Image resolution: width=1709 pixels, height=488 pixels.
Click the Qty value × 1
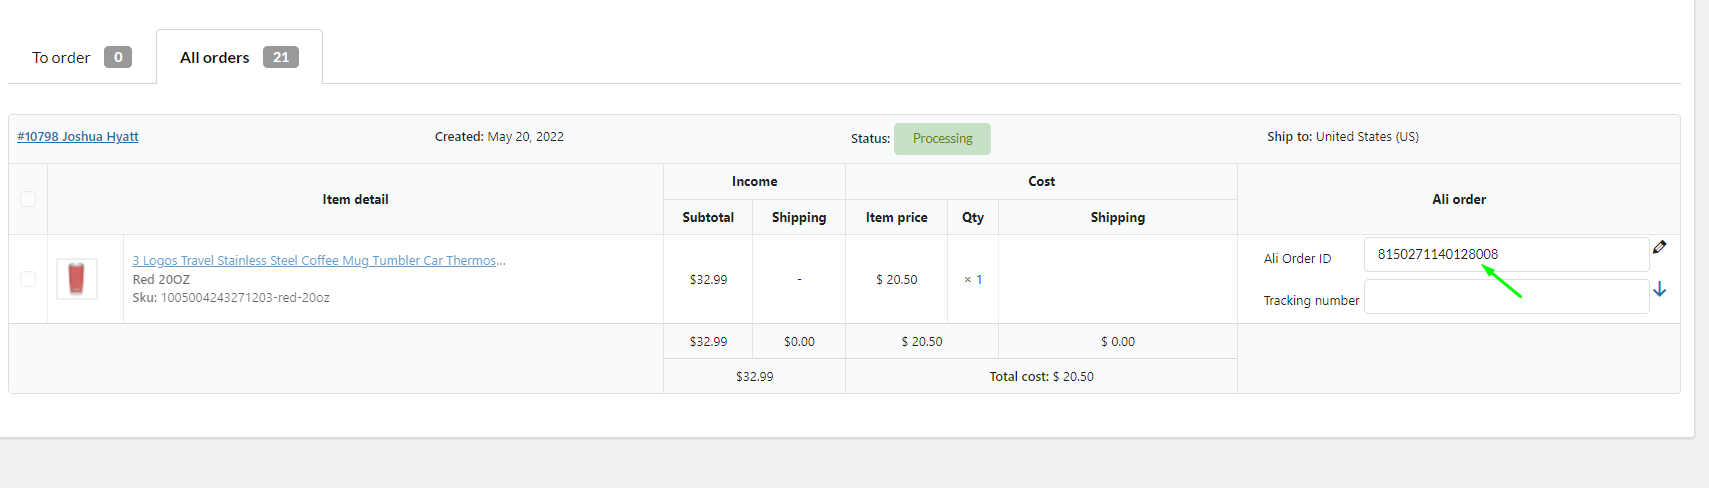coord(973,280)
